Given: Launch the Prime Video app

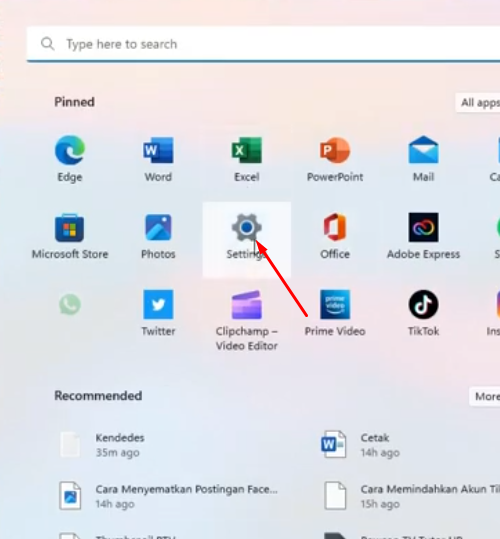Looking at the screenshot, I should click(x=335, y=313).
